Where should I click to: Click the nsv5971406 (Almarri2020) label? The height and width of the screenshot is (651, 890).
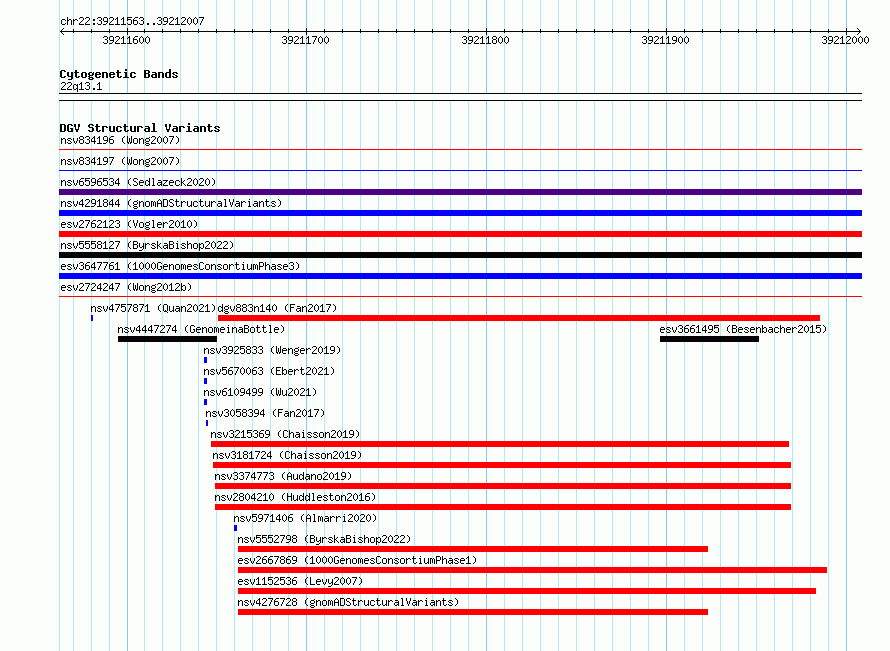pos(305,518)
